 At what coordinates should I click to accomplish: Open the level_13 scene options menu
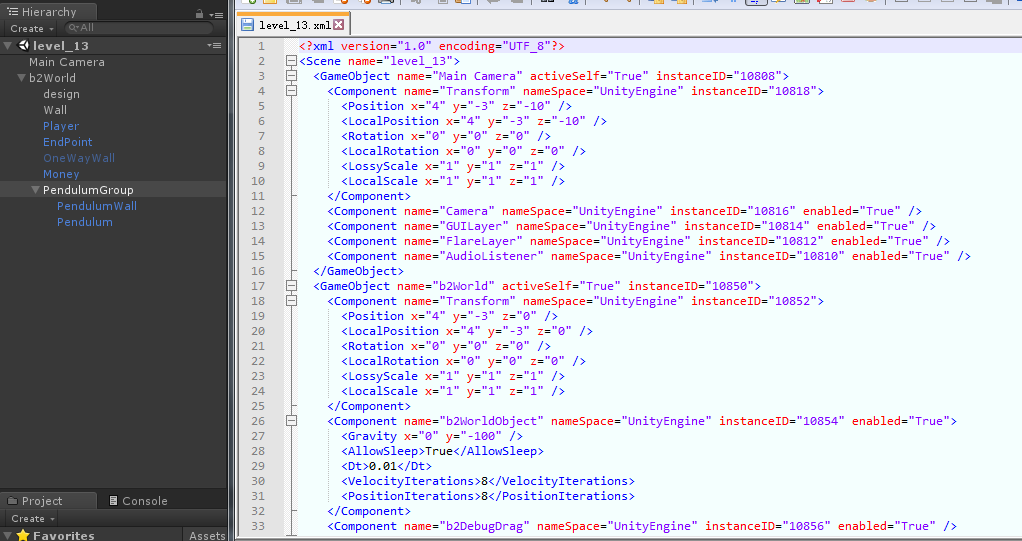[x=214, y=46]
